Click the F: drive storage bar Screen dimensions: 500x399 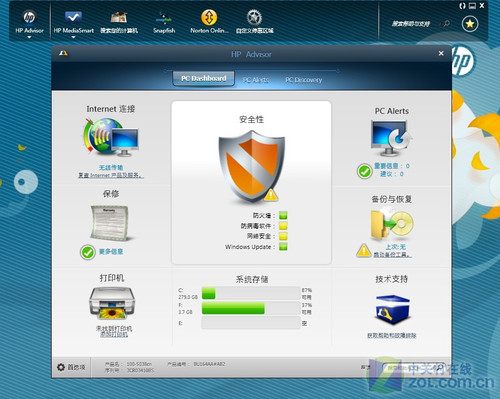click(x=251, y=308)
